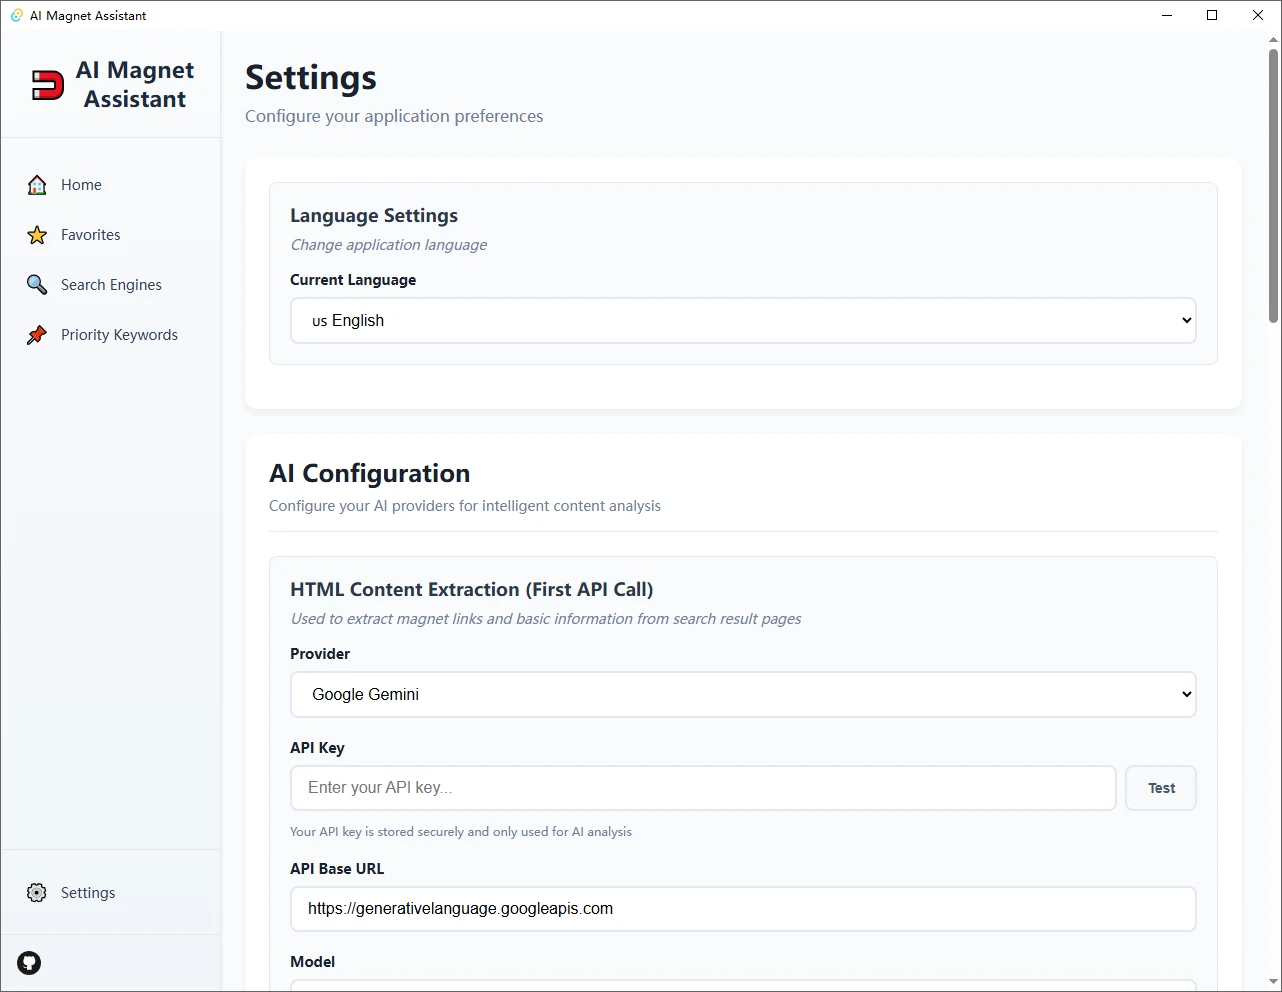Click the vertical scrollbar thumb
The image size is (1282, 992).
(1273, 185)
